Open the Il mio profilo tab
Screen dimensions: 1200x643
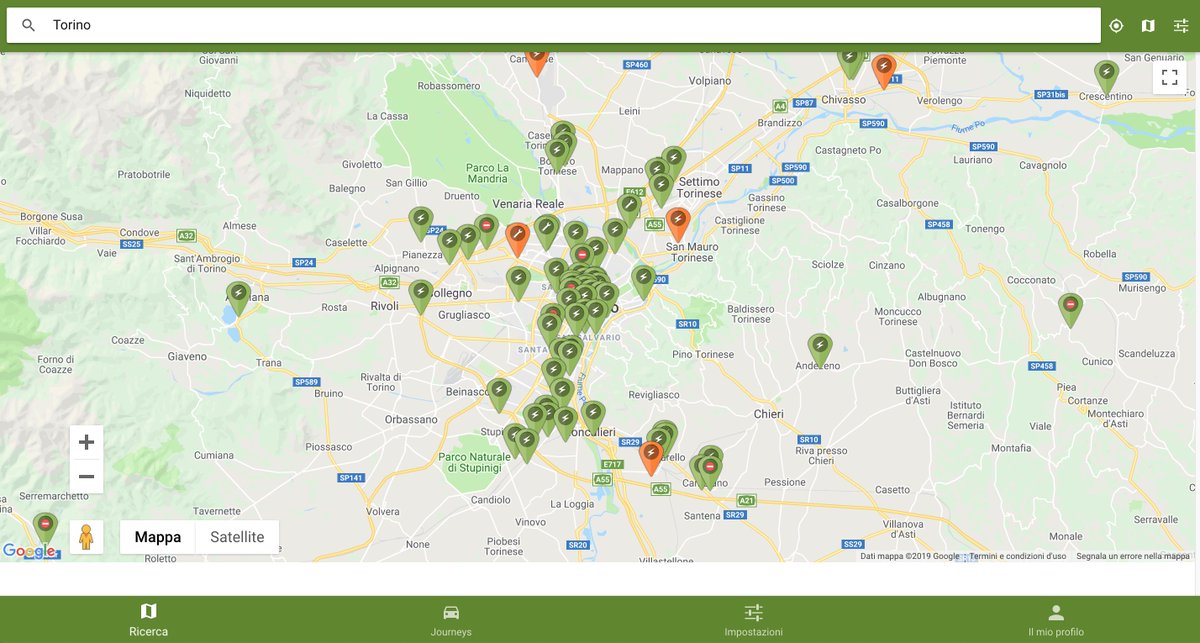click(1056, 620)
